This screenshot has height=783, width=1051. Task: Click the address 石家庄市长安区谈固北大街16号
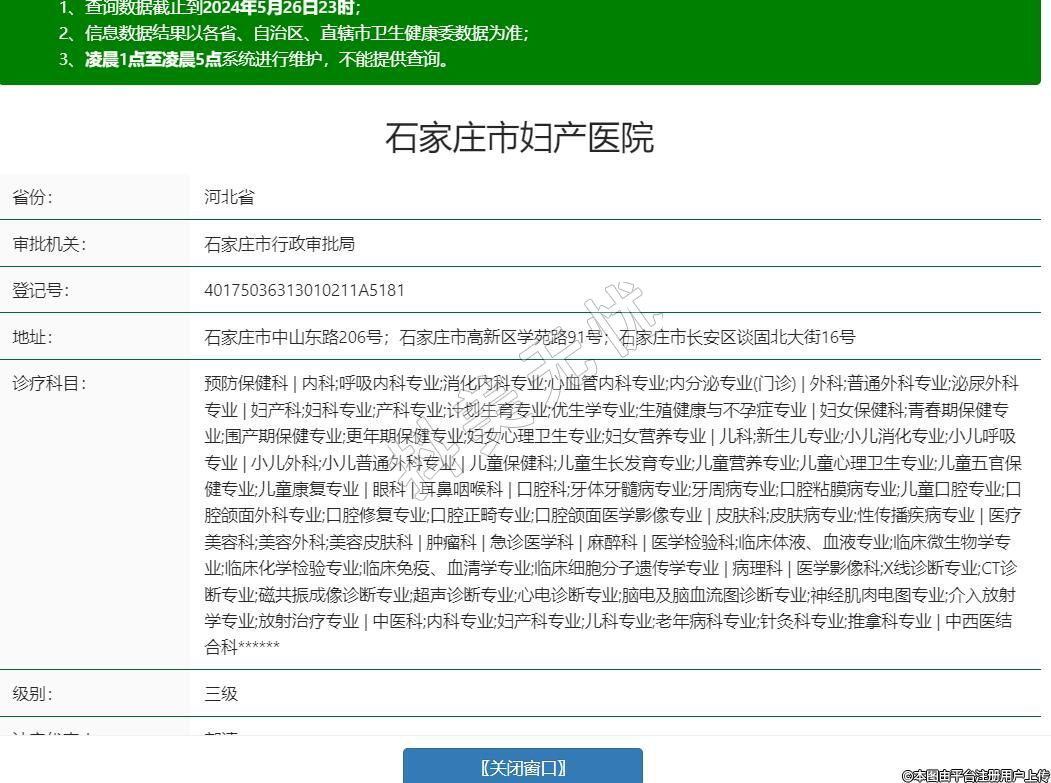point(737,337)
